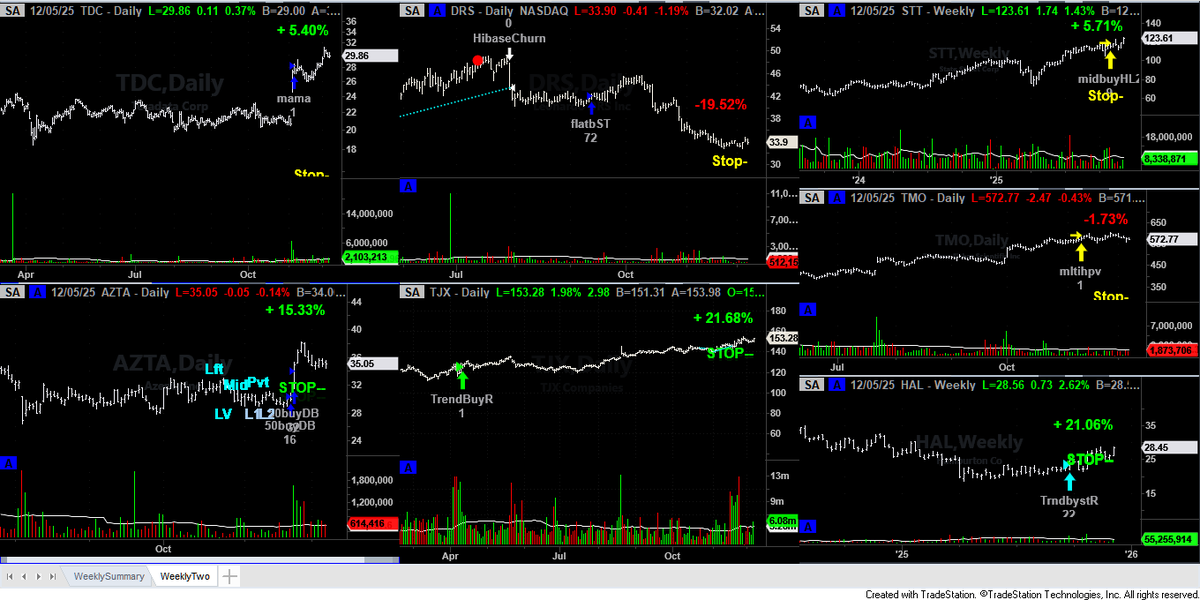The width and height of the screenshot is (1200, 600).
Task: Click the -1.73% label on TMO
Action: pos(1105,218)
